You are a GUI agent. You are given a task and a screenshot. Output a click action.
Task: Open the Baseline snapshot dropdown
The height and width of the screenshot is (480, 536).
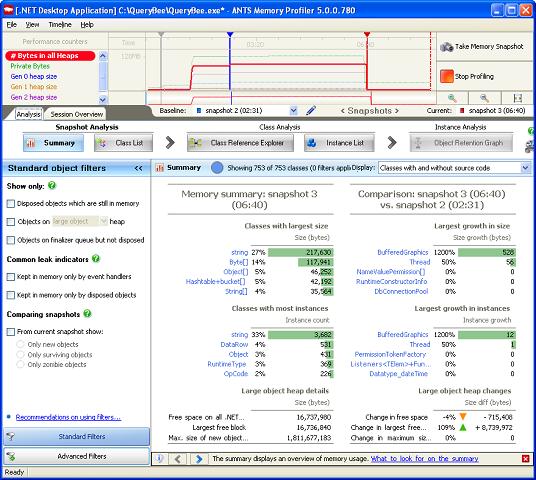coord(293,110)
